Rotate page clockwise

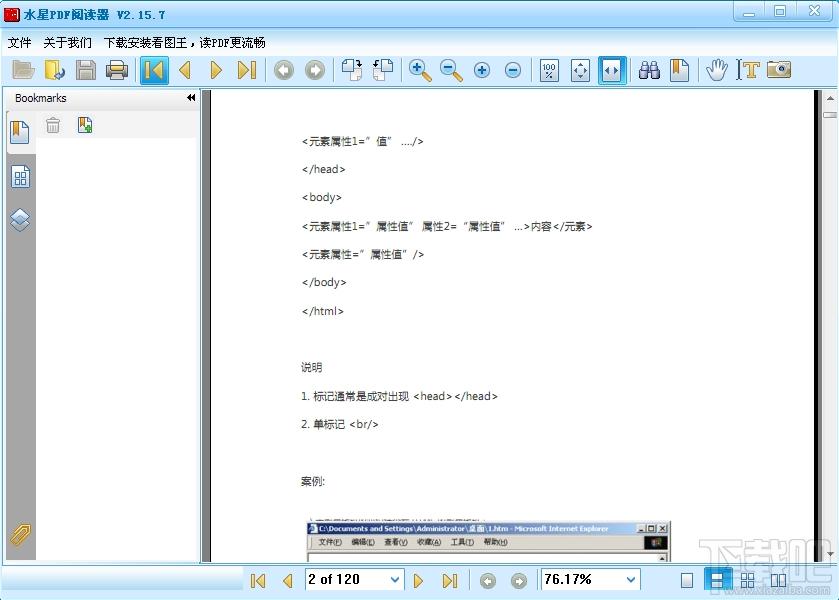352,70
